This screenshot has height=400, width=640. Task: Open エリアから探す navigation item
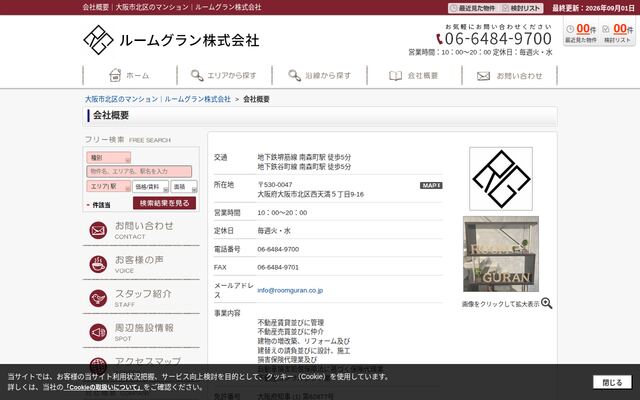coord(224,76)
